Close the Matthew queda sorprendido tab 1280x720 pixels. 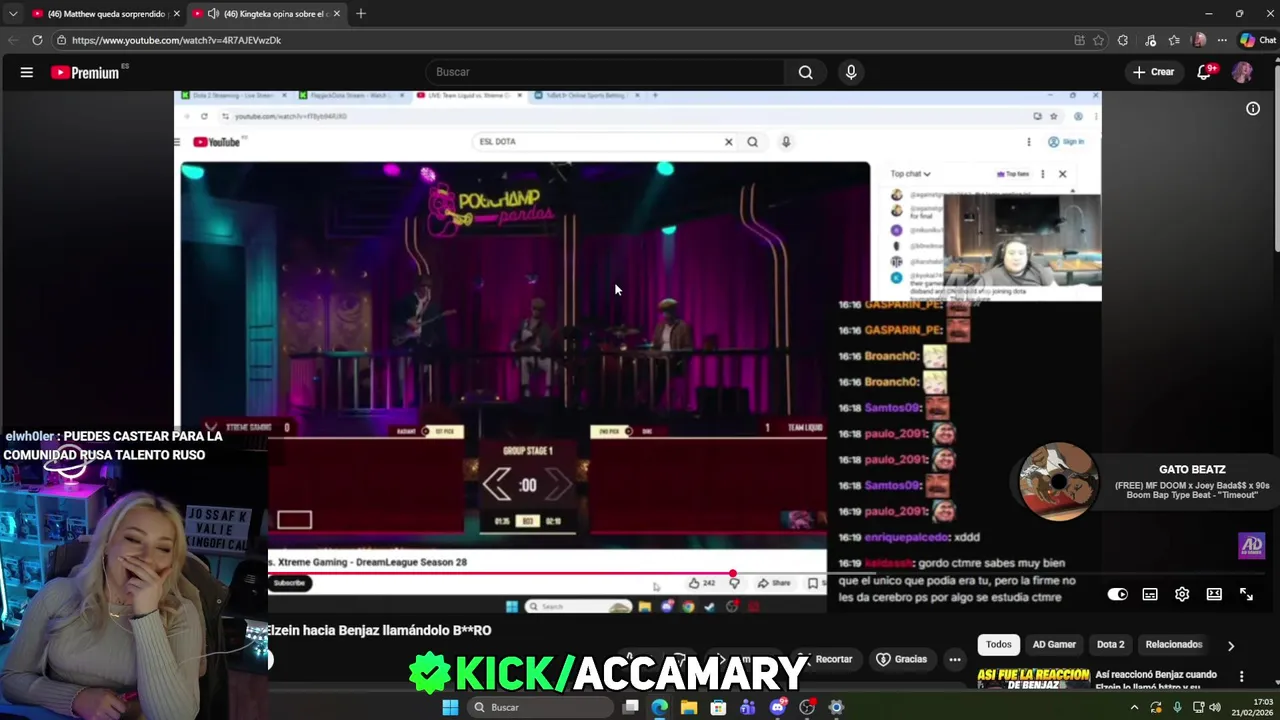click(177, 13)
